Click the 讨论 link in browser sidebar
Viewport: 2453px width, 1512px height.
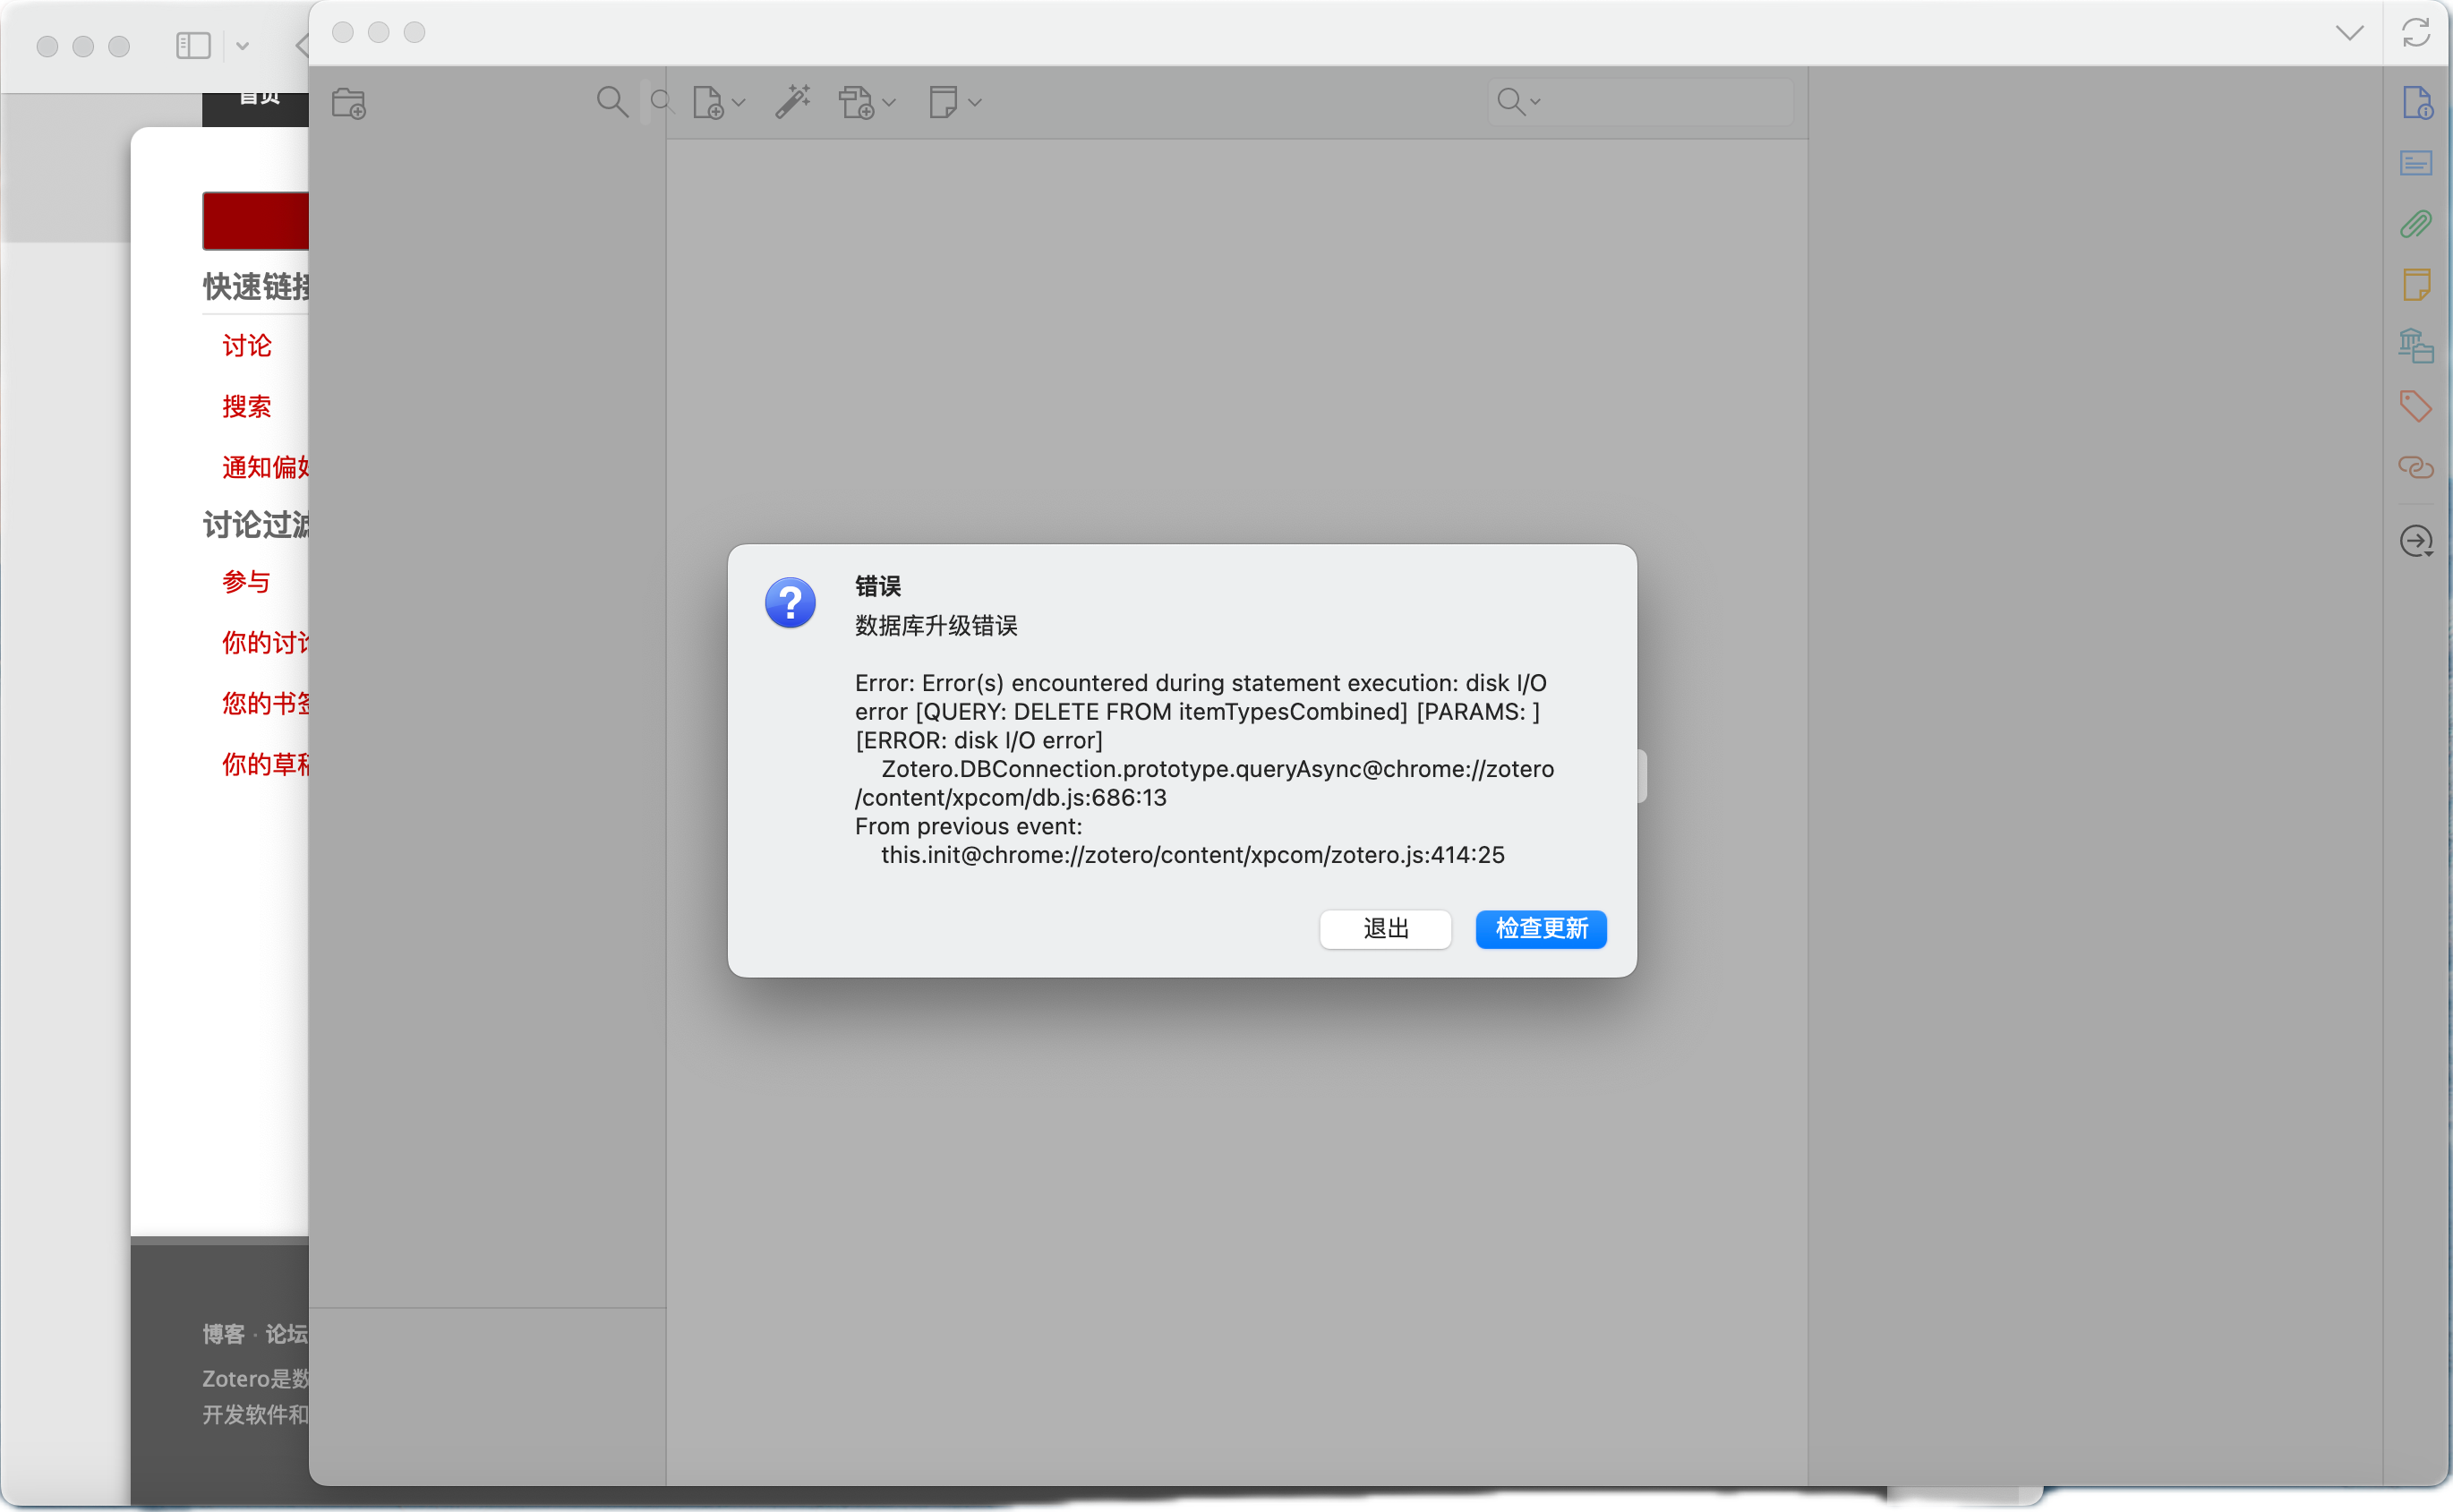(247, 346)
